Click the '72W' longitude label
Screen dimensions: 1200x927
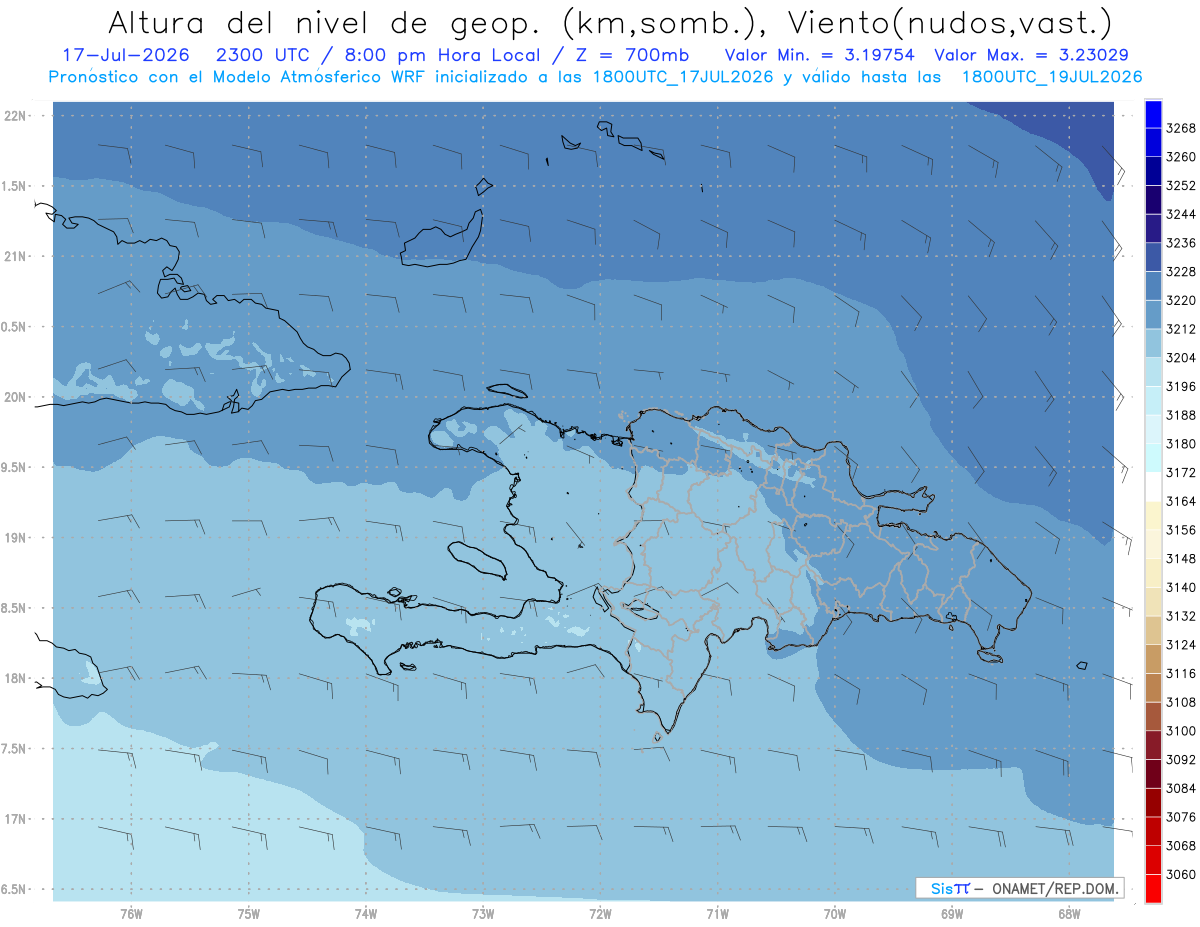[600, 914]
